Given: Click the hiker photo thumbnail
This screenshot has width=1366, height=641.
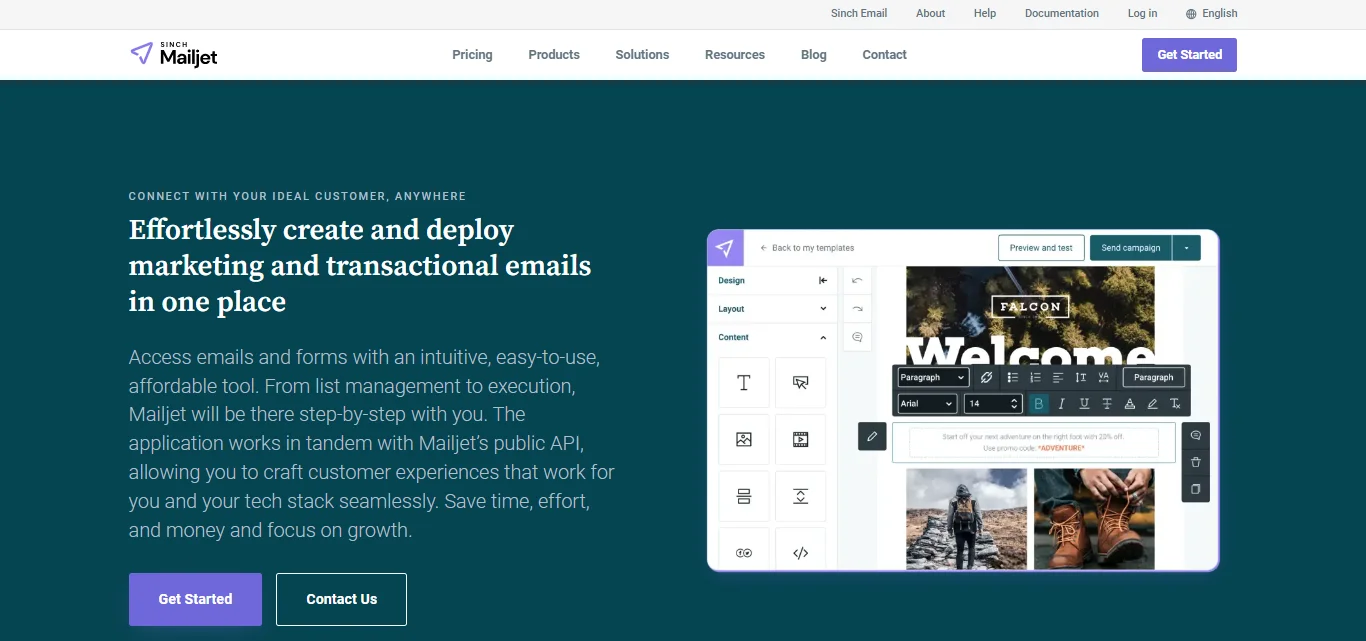Looking at the screenshot, I should [x=966, y=518].
